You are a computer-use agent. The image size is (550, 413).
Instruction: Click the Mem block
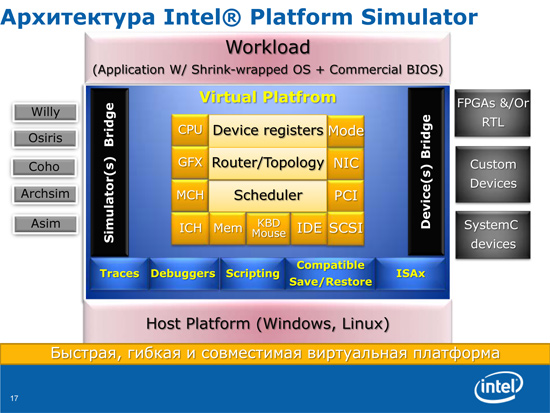point(228,228)
